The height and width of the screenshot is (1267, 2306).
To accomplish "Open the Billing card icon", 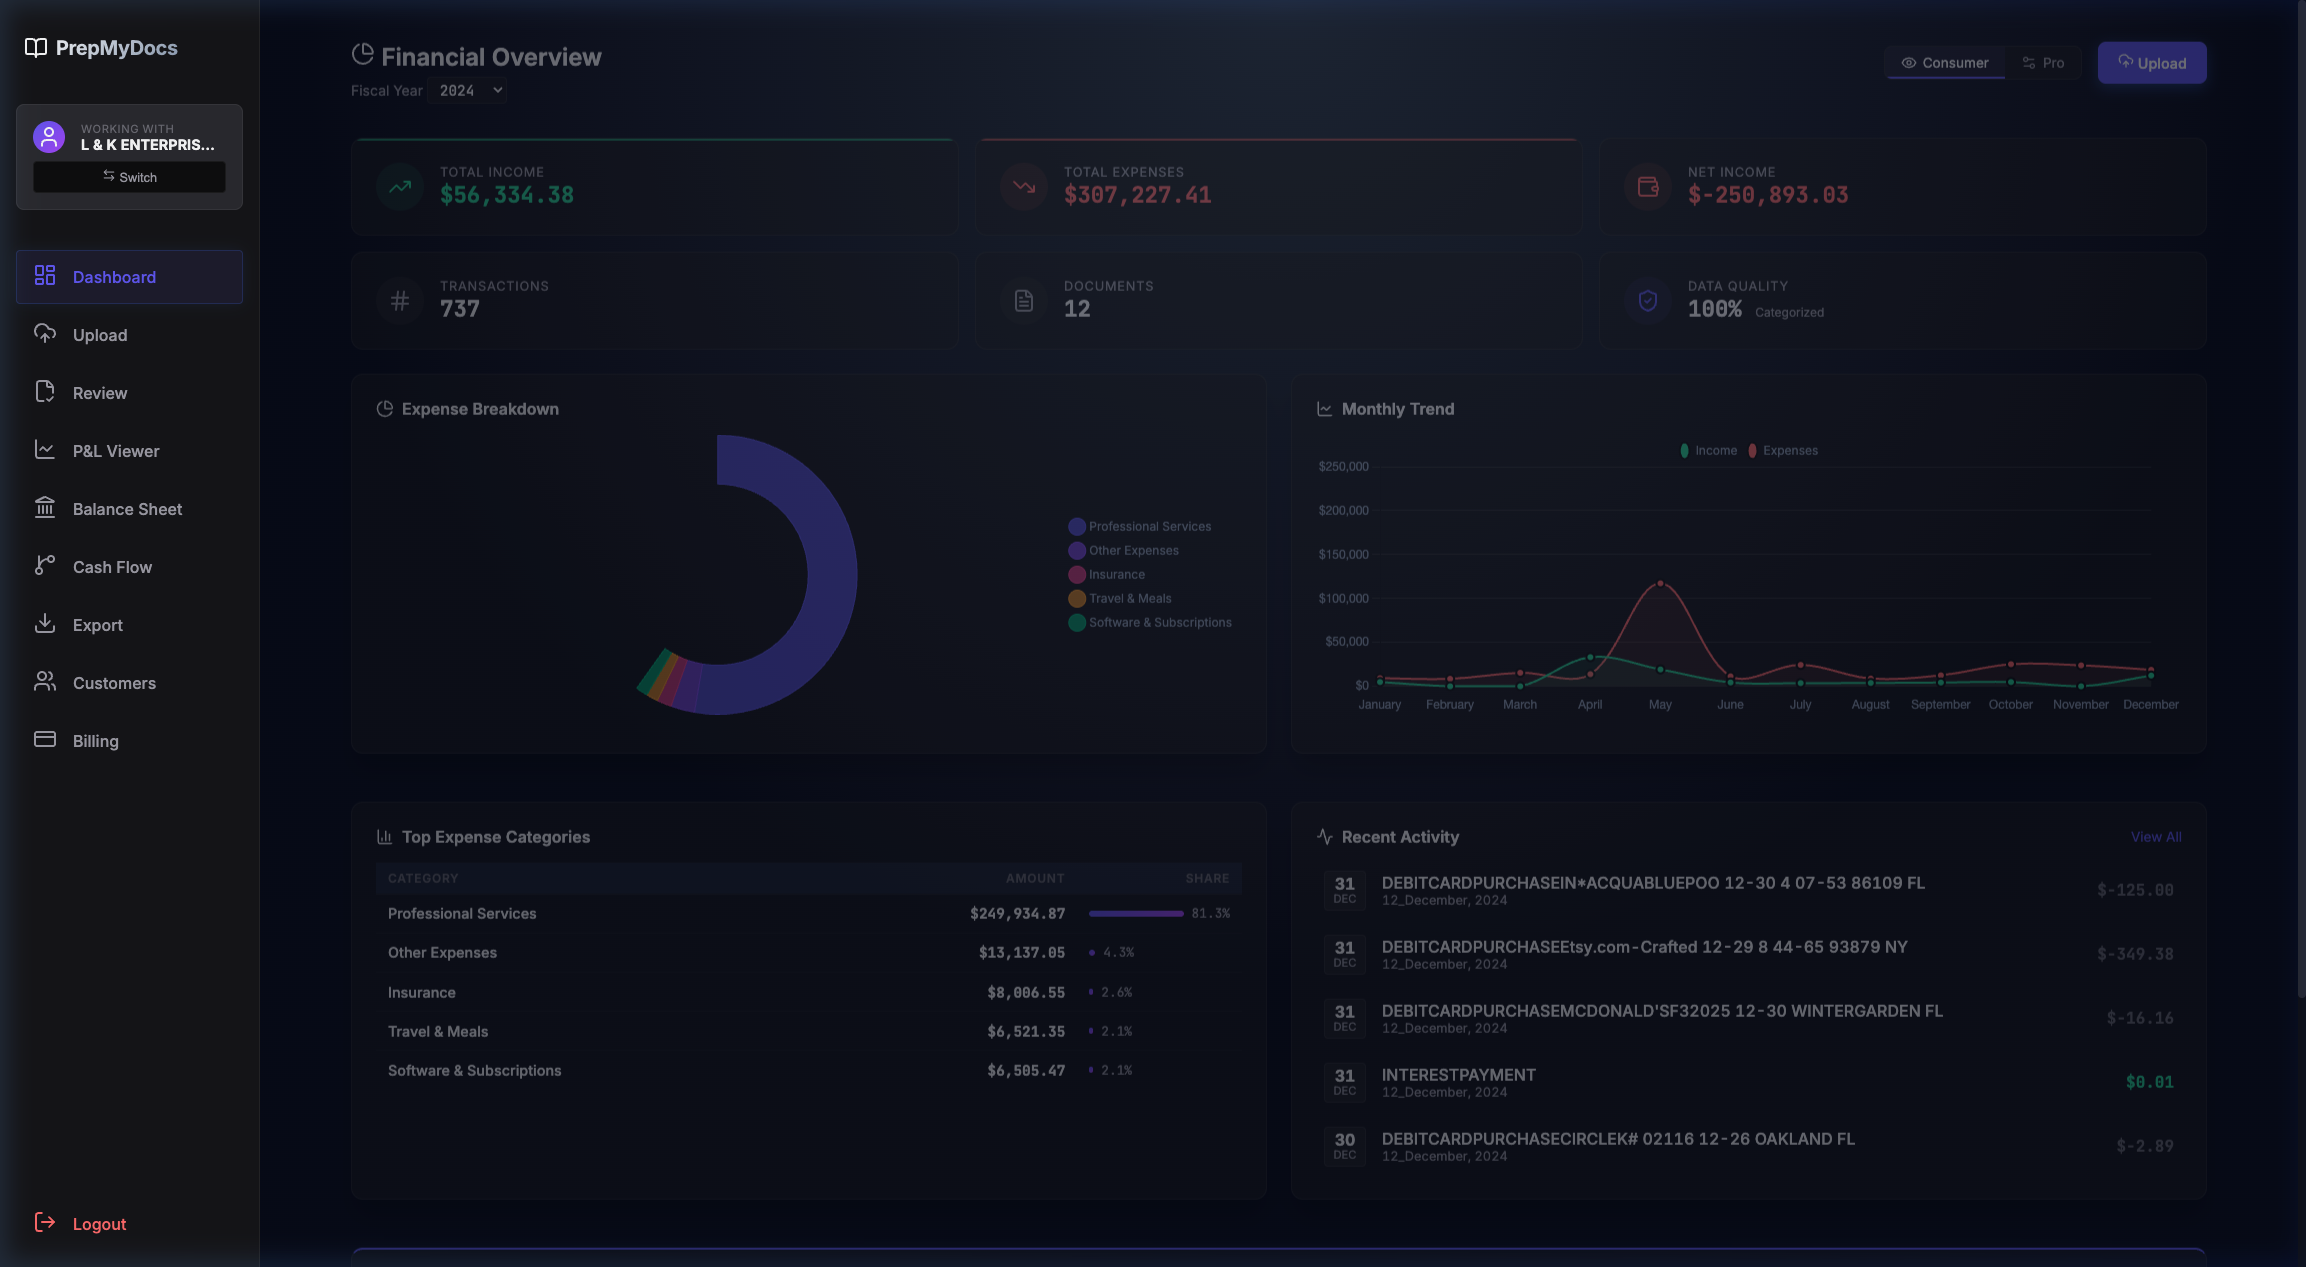I will pos(45,739).
